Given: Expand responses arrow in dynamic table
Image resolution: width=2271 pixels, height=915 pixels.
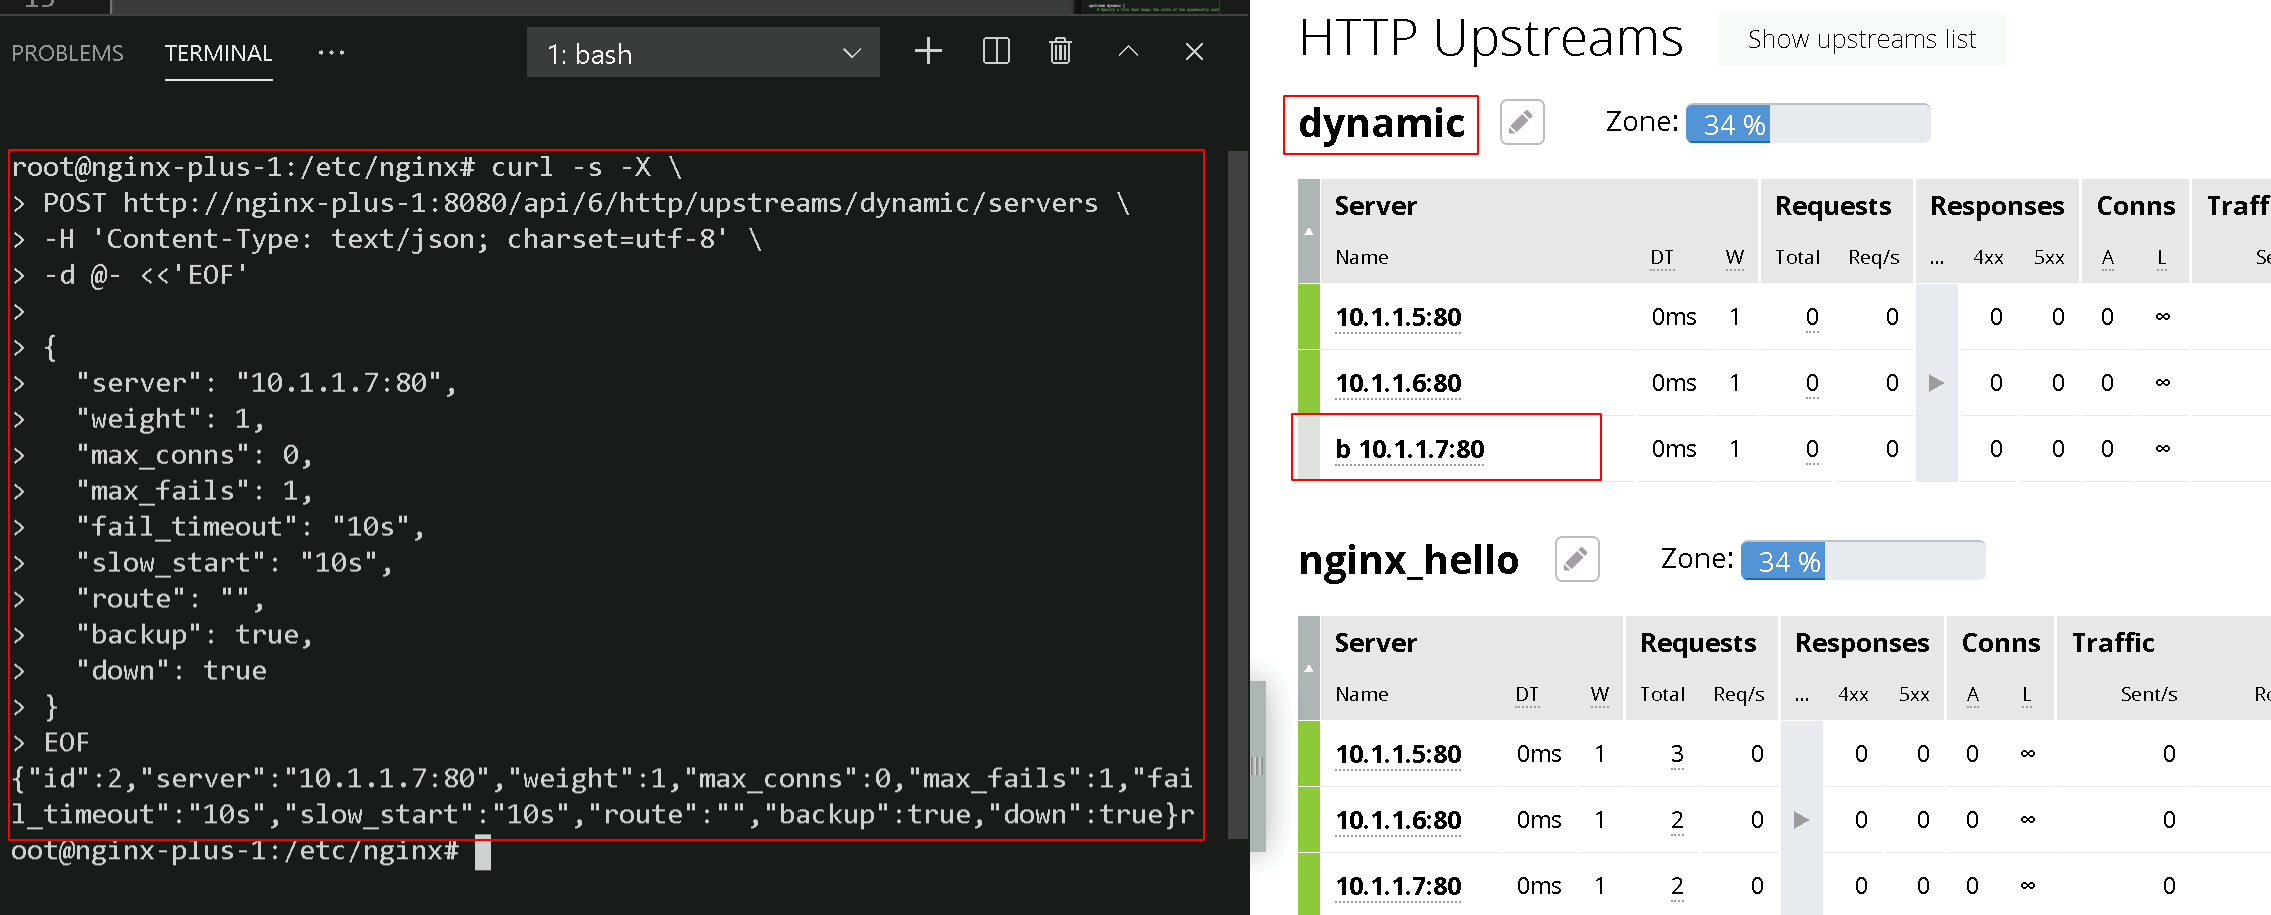Looking at the screenshot, I should click(1936, 382).
